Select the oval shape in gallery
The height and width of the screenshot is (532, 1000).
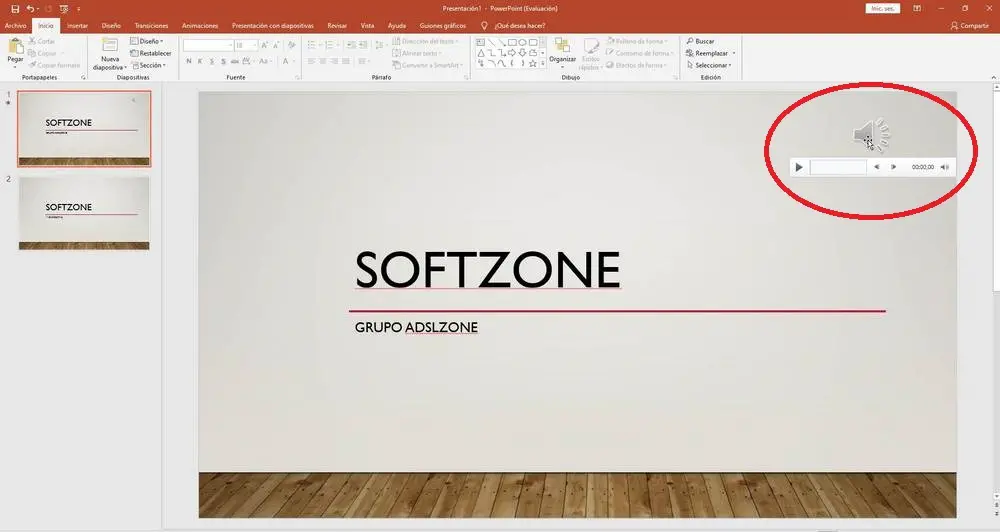(522, 42)
